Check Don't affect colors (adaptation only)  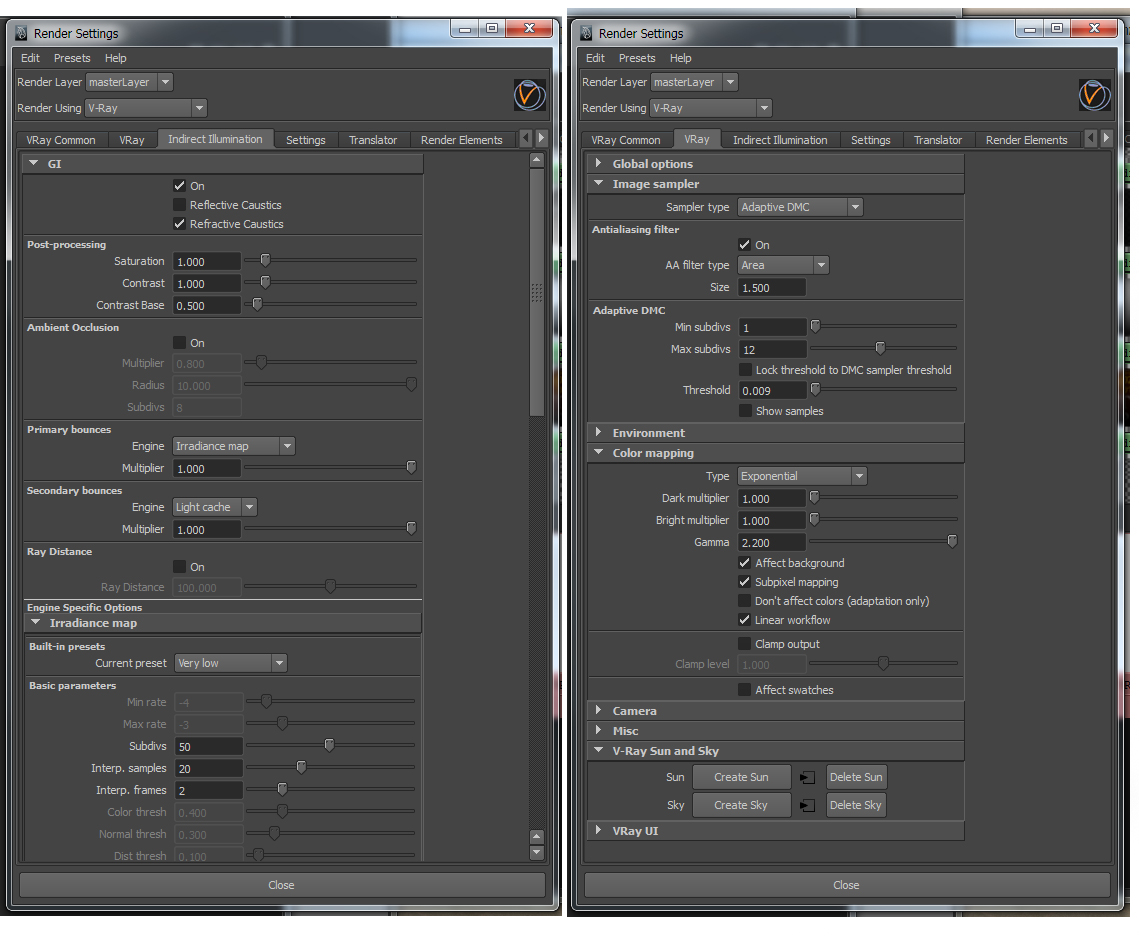(x=745, y=601)
